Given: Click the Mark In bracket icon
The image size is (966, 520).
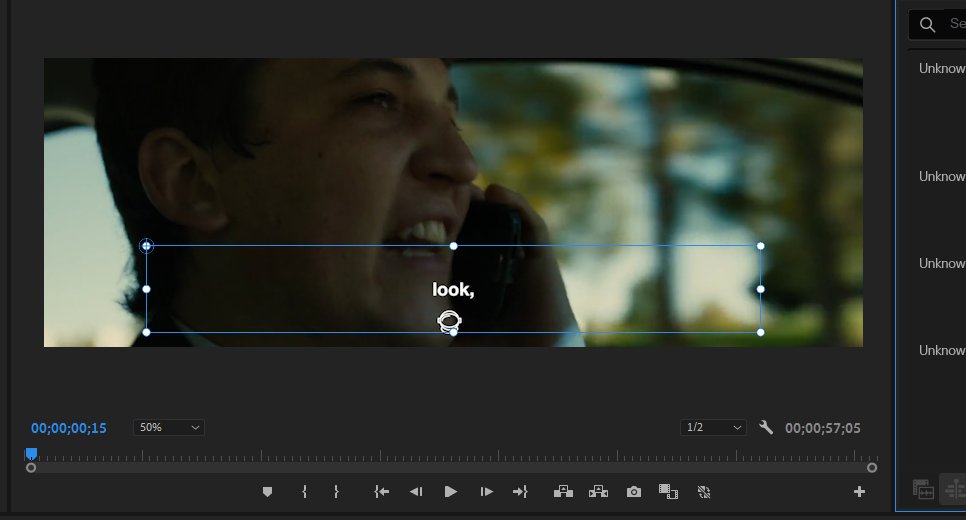Looking at the screenshot, I should pos(304,492).
